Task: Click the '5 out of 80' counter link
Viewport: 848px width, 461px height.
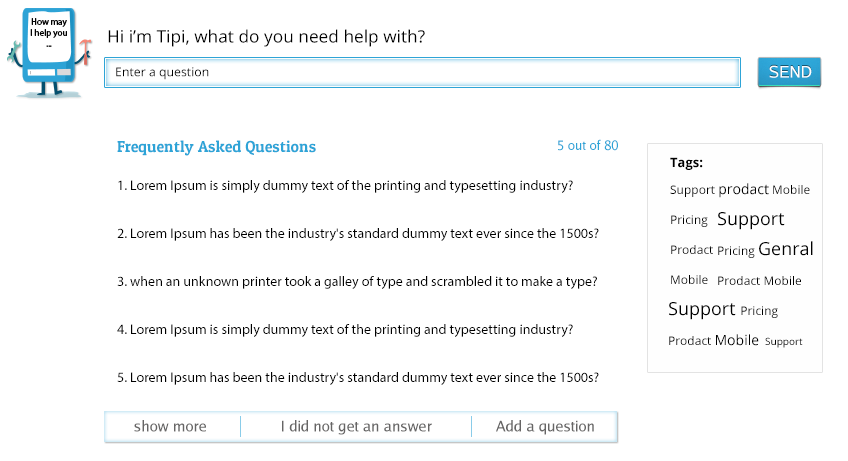Action: coord(587,146)
